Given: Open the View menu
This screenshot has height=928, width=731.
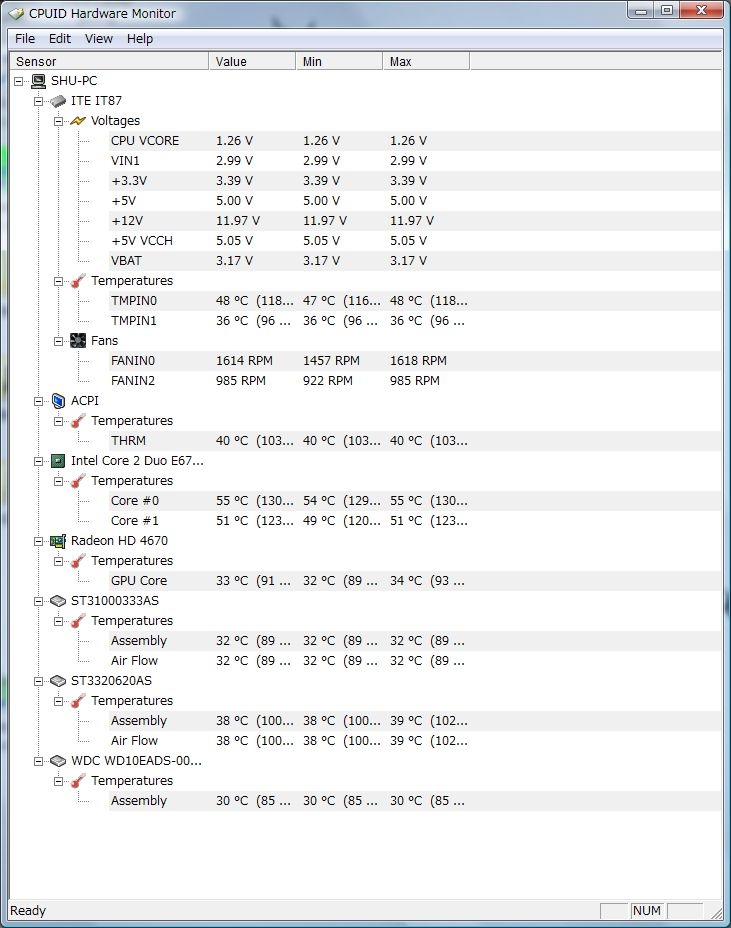Looking at the screenshot, I should point(99,39).
